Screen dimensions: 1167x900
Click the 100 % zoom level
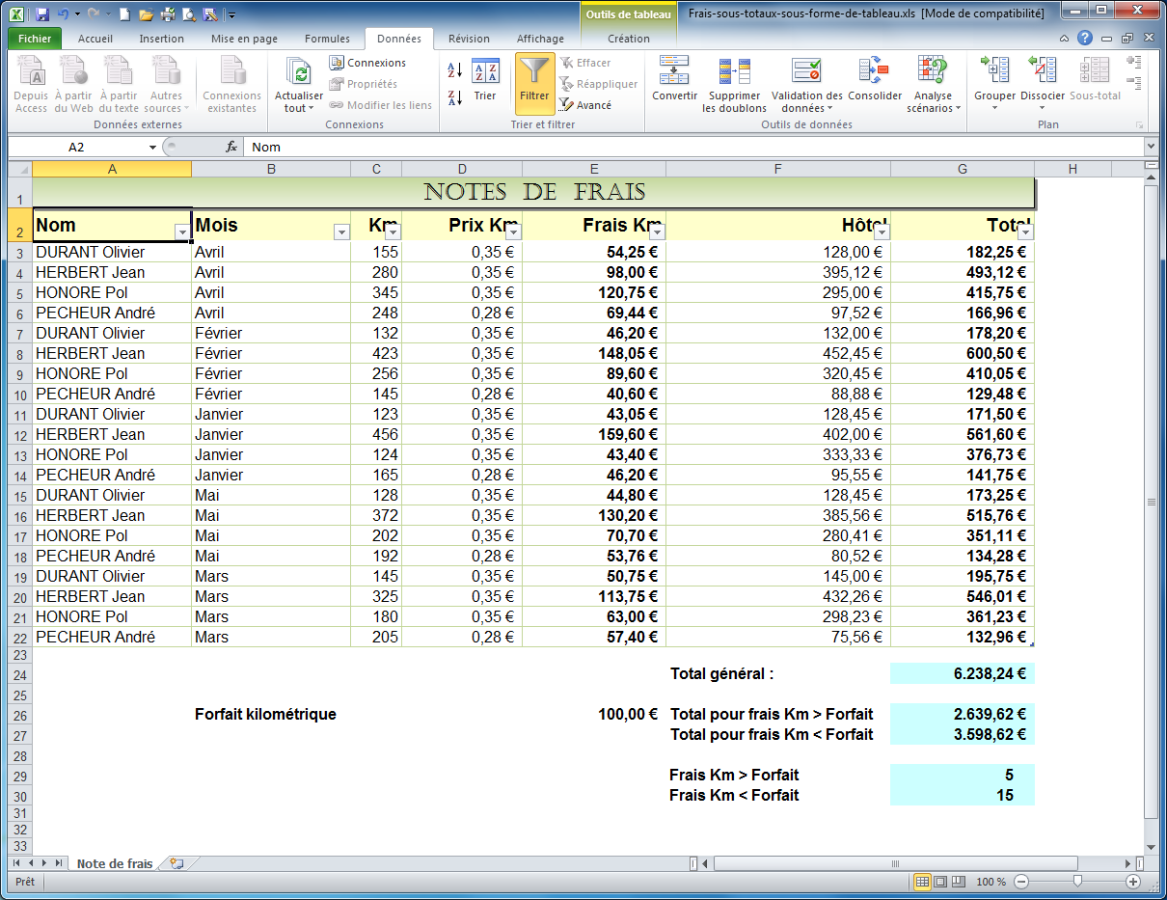click(990, 881)
